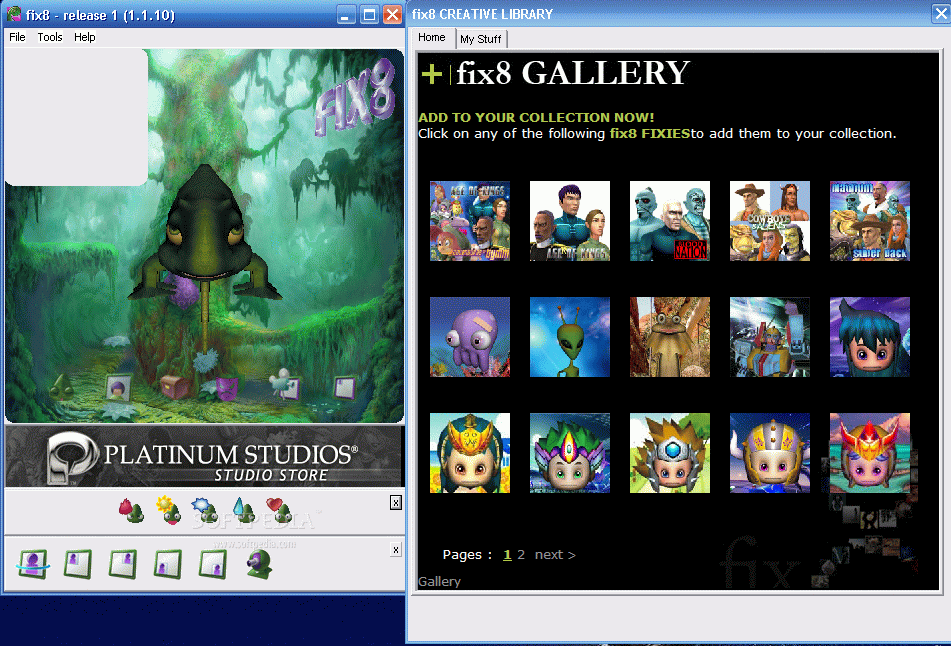Add the purple octopus fixie thumbnail
This screenshot has width=951, height=646.
(470, 337)
